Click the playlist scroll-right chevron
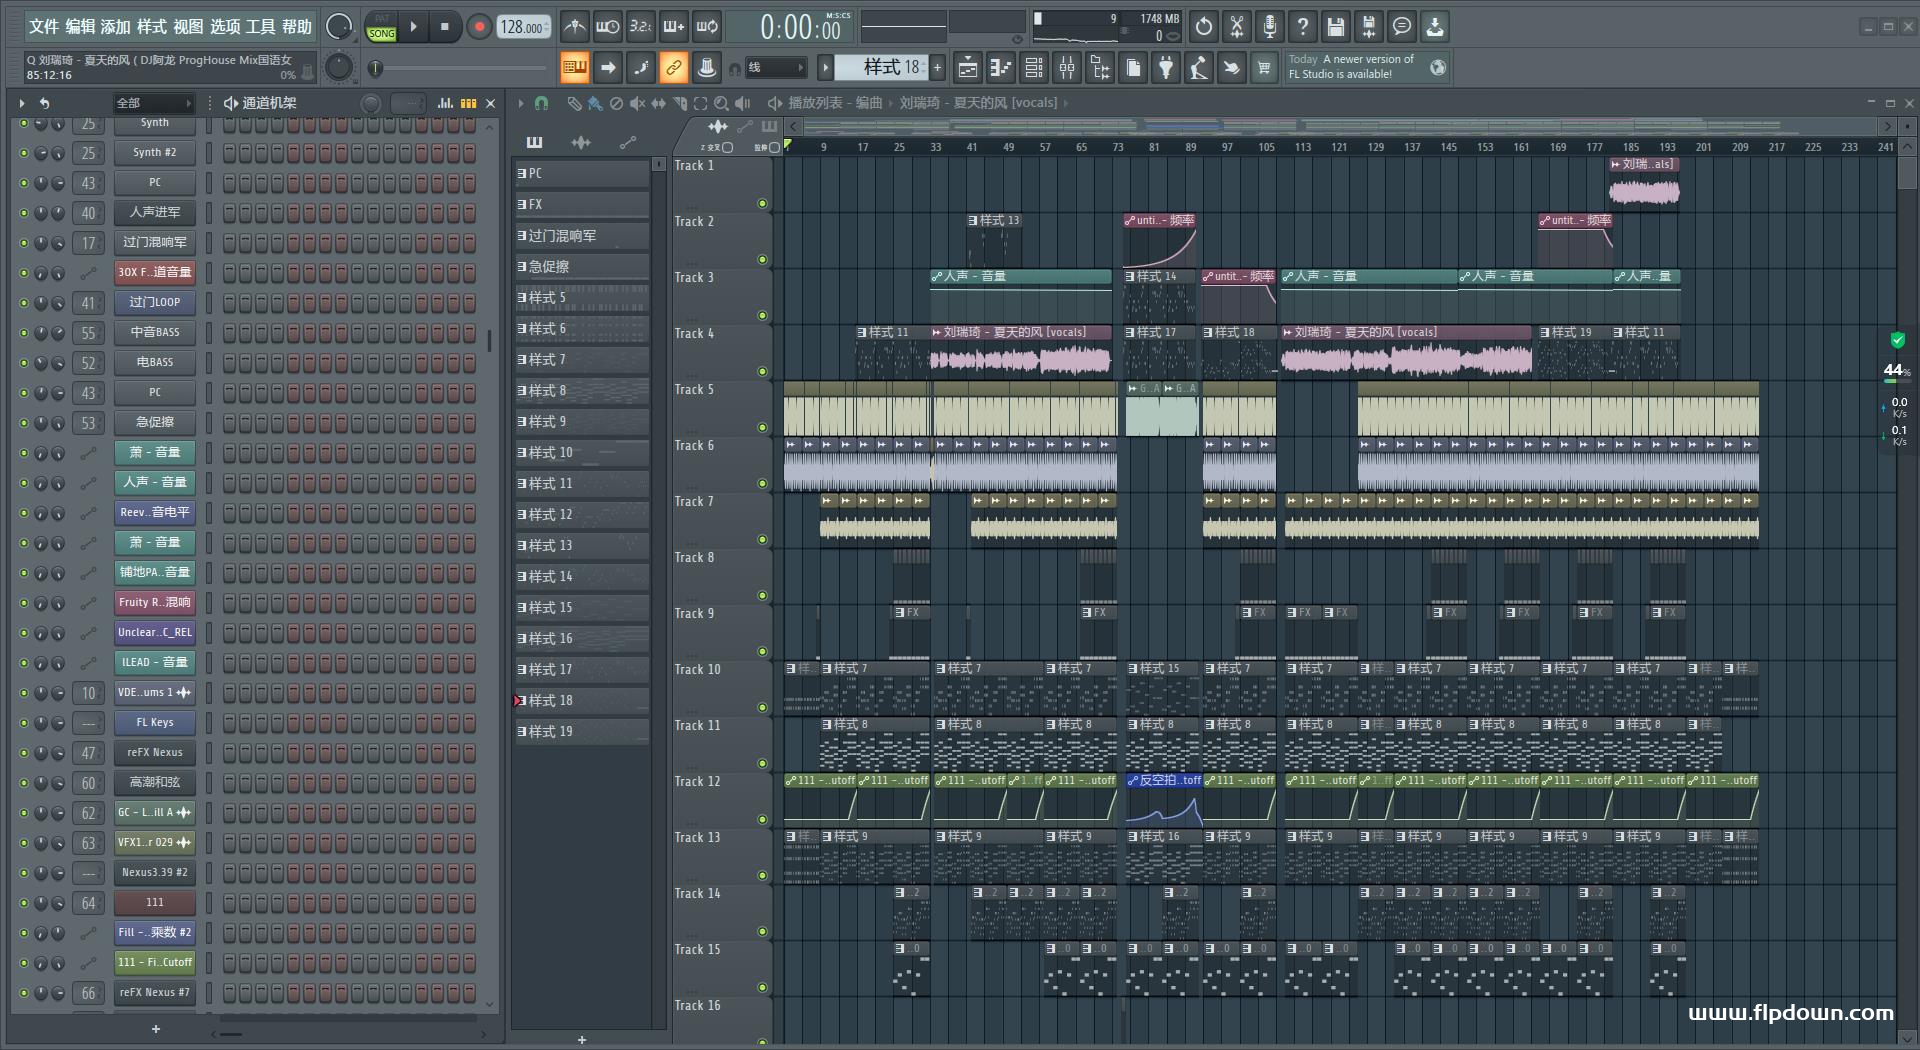 [x=1888, y=126]
